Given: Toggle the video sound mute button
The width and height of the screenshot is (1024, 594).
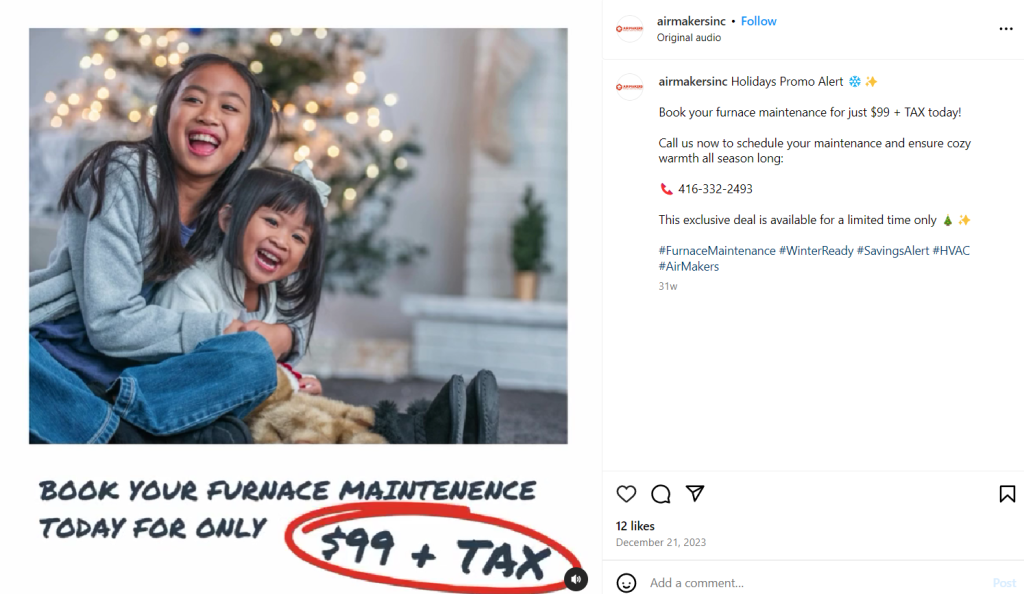Looking at the screenshot, I should [x=576, y=579].
